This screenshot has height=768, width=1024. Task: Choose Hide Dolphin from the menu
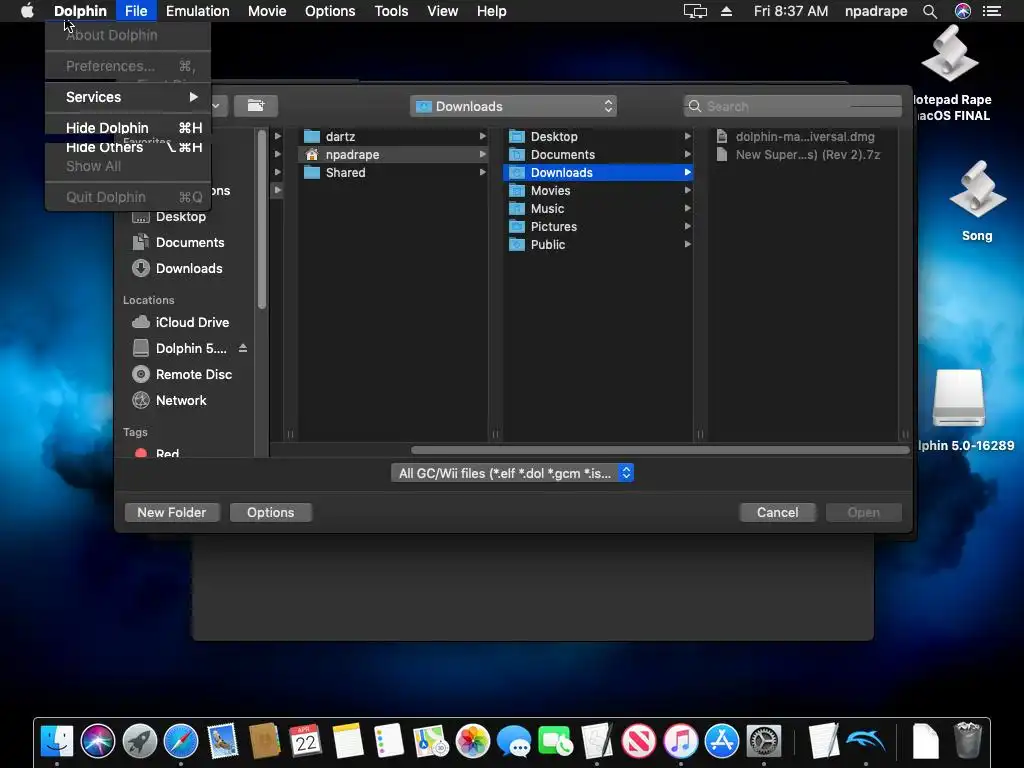[128, 127]
